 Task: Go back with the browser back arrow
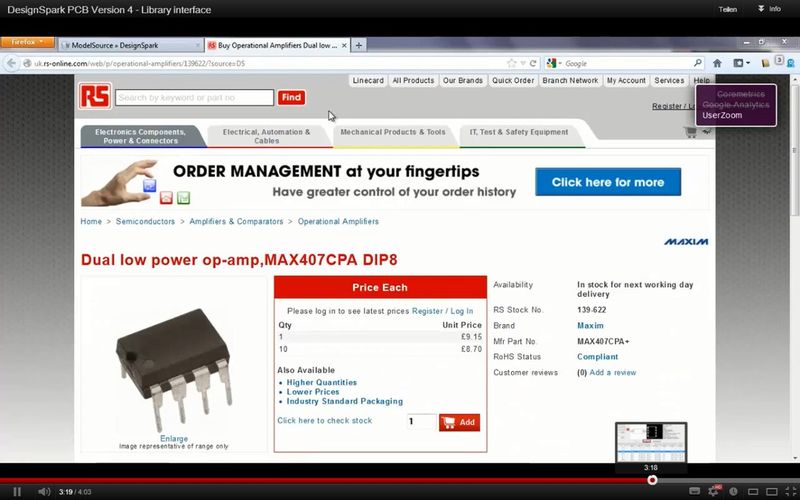point(12,63)
